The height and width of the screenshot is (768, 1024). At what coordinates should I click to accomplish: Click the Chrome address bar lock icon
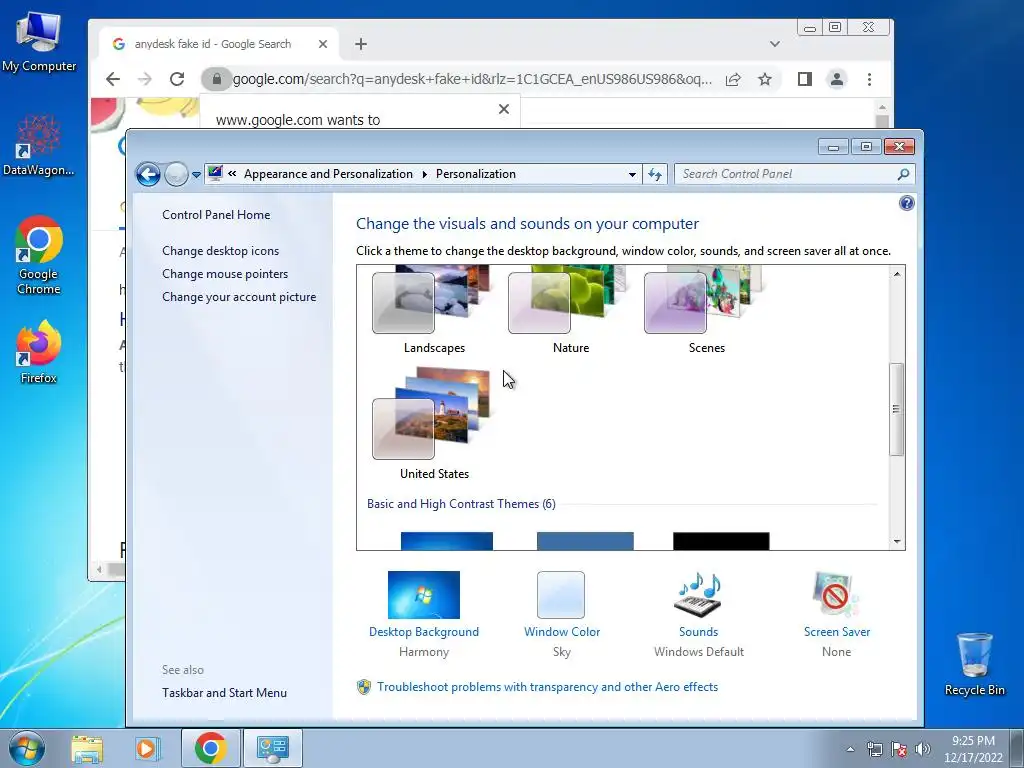[217, 79]
